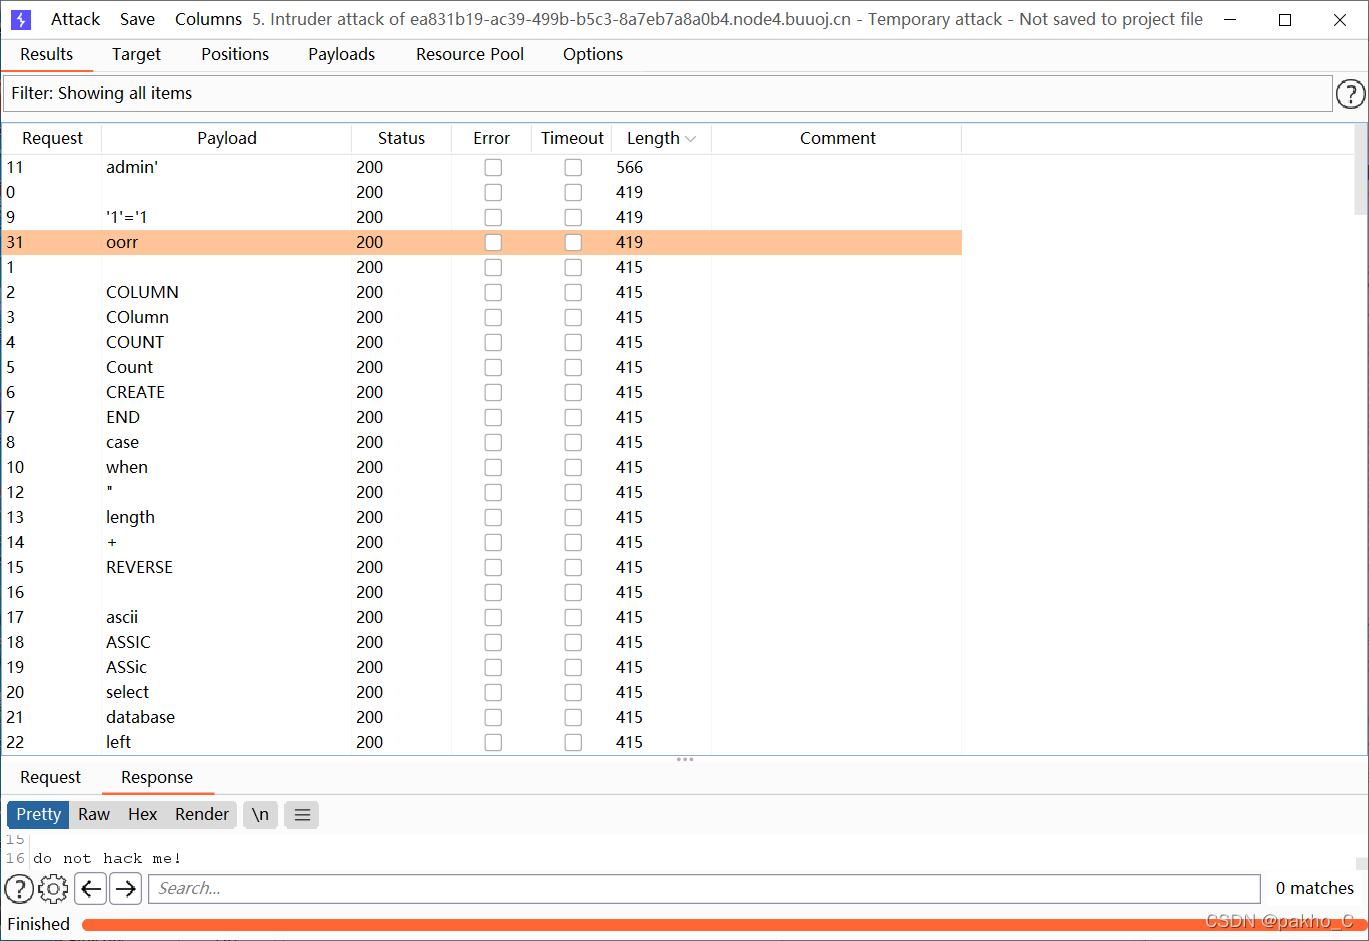Switch to the Resource Pool tab
1369x941 pixels.
click(x=470, y=54)
